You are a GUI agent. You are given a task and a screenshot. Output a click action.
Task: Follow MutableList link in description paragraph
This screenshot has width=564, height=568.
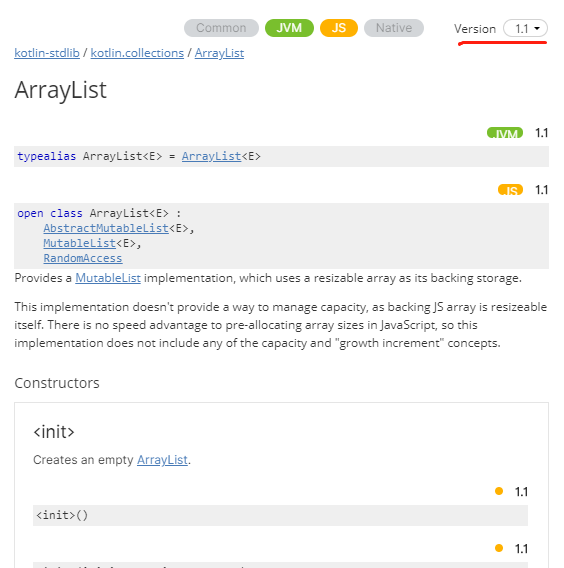(108, 278)
